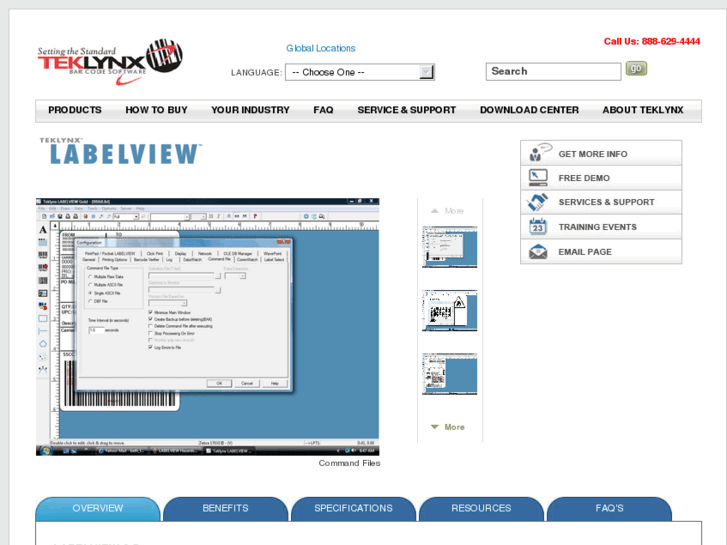The height and width of the screenshot is (545, 727).
Task: Open the SERVICES & SUPPORT sidebar link
Action: pyautogui.click(x=606, y=202)
